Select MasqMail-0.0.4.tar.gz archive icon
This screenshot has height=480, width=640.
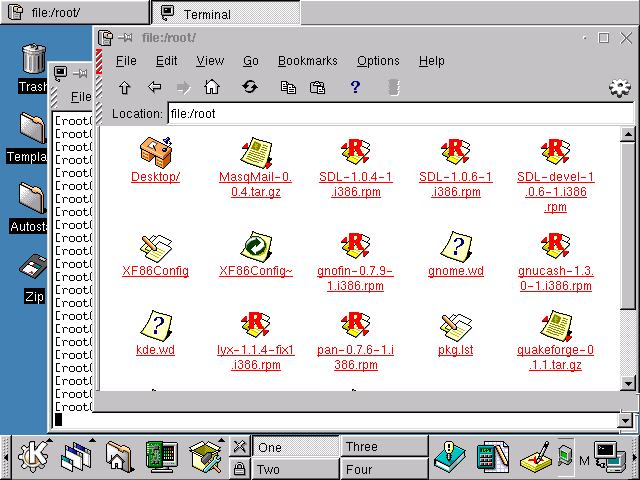pos(256,153)
